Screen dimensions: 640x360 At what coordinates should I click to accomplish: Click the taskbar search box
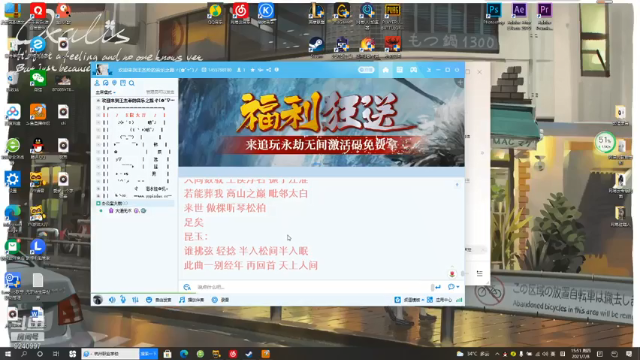[111, 354]
